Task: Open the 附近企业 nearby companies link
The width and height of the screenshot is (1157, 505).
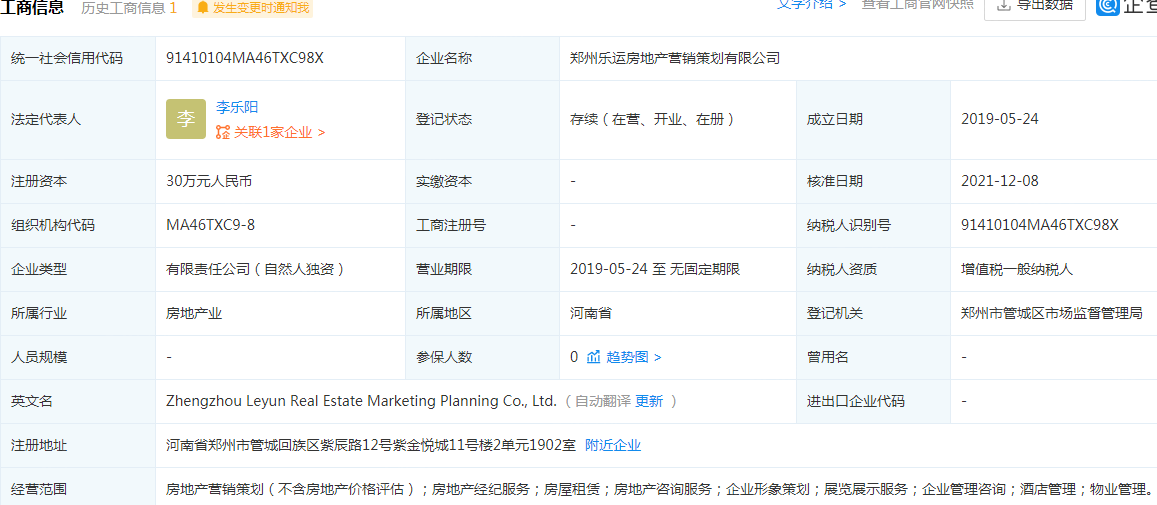Action: tap(613, 445)
